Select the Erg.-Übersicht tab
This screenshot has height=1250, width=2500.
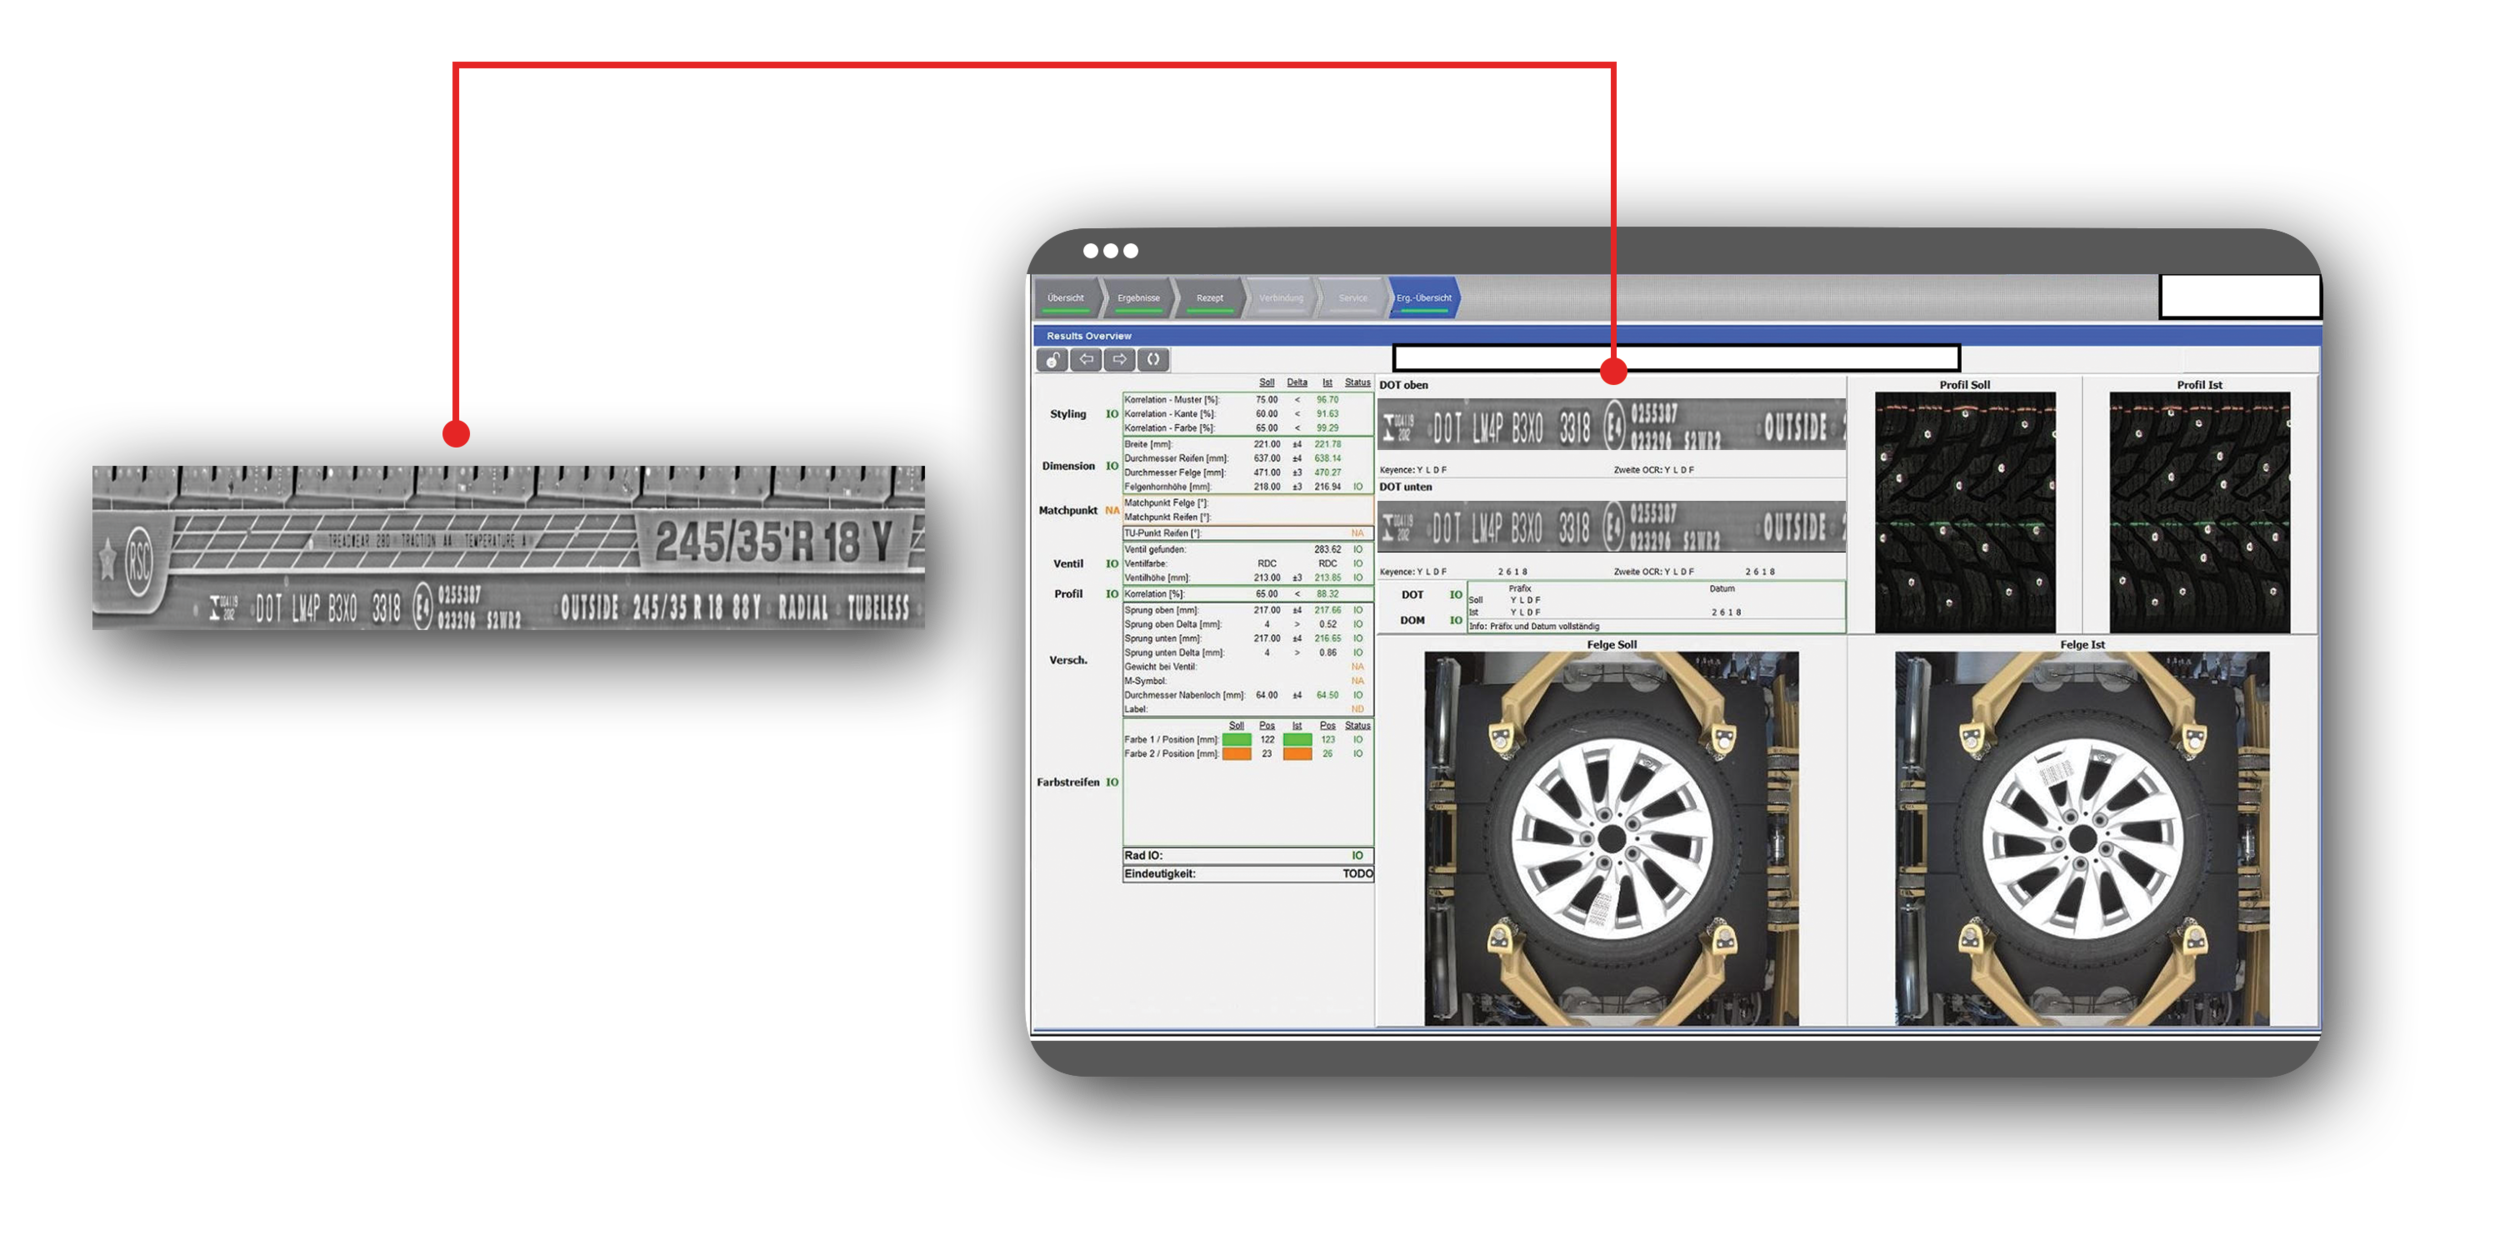tap(1424, 298)
